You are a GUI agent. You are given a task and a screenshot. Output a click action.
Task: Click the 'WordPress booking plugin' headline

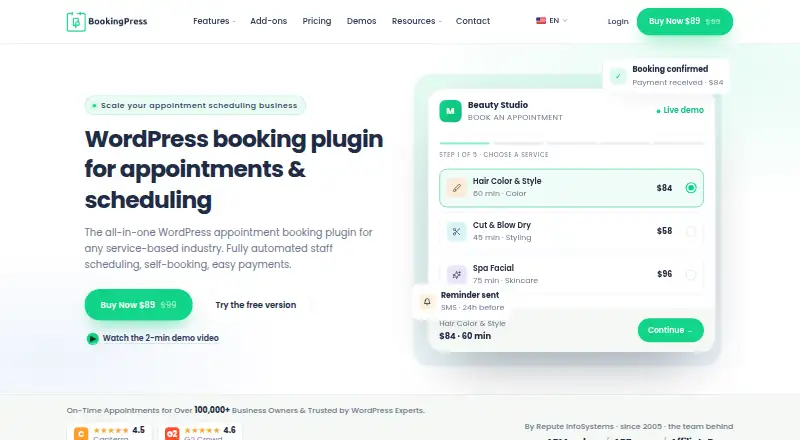point(234,139)
